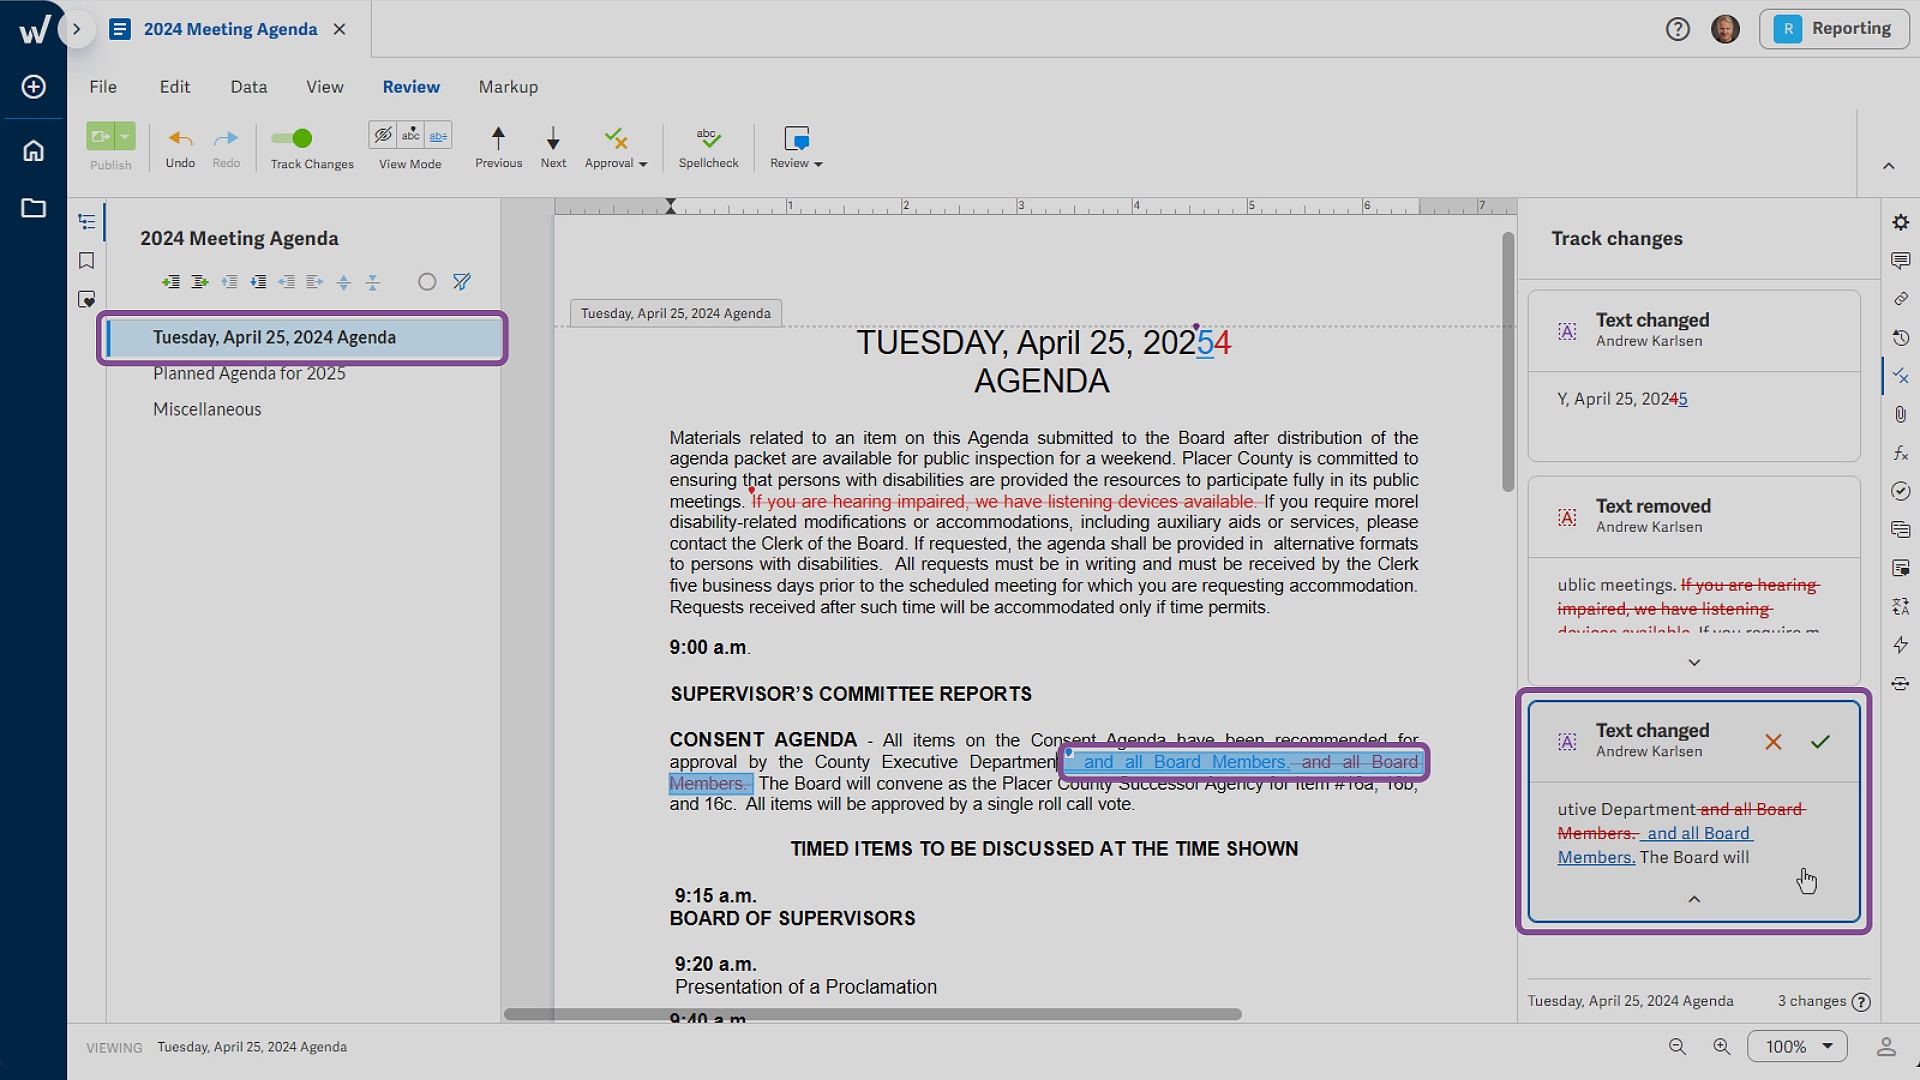The image size is (1920, 1080).
Task: Click the circle status icon in outline
Action: (427, 282)
